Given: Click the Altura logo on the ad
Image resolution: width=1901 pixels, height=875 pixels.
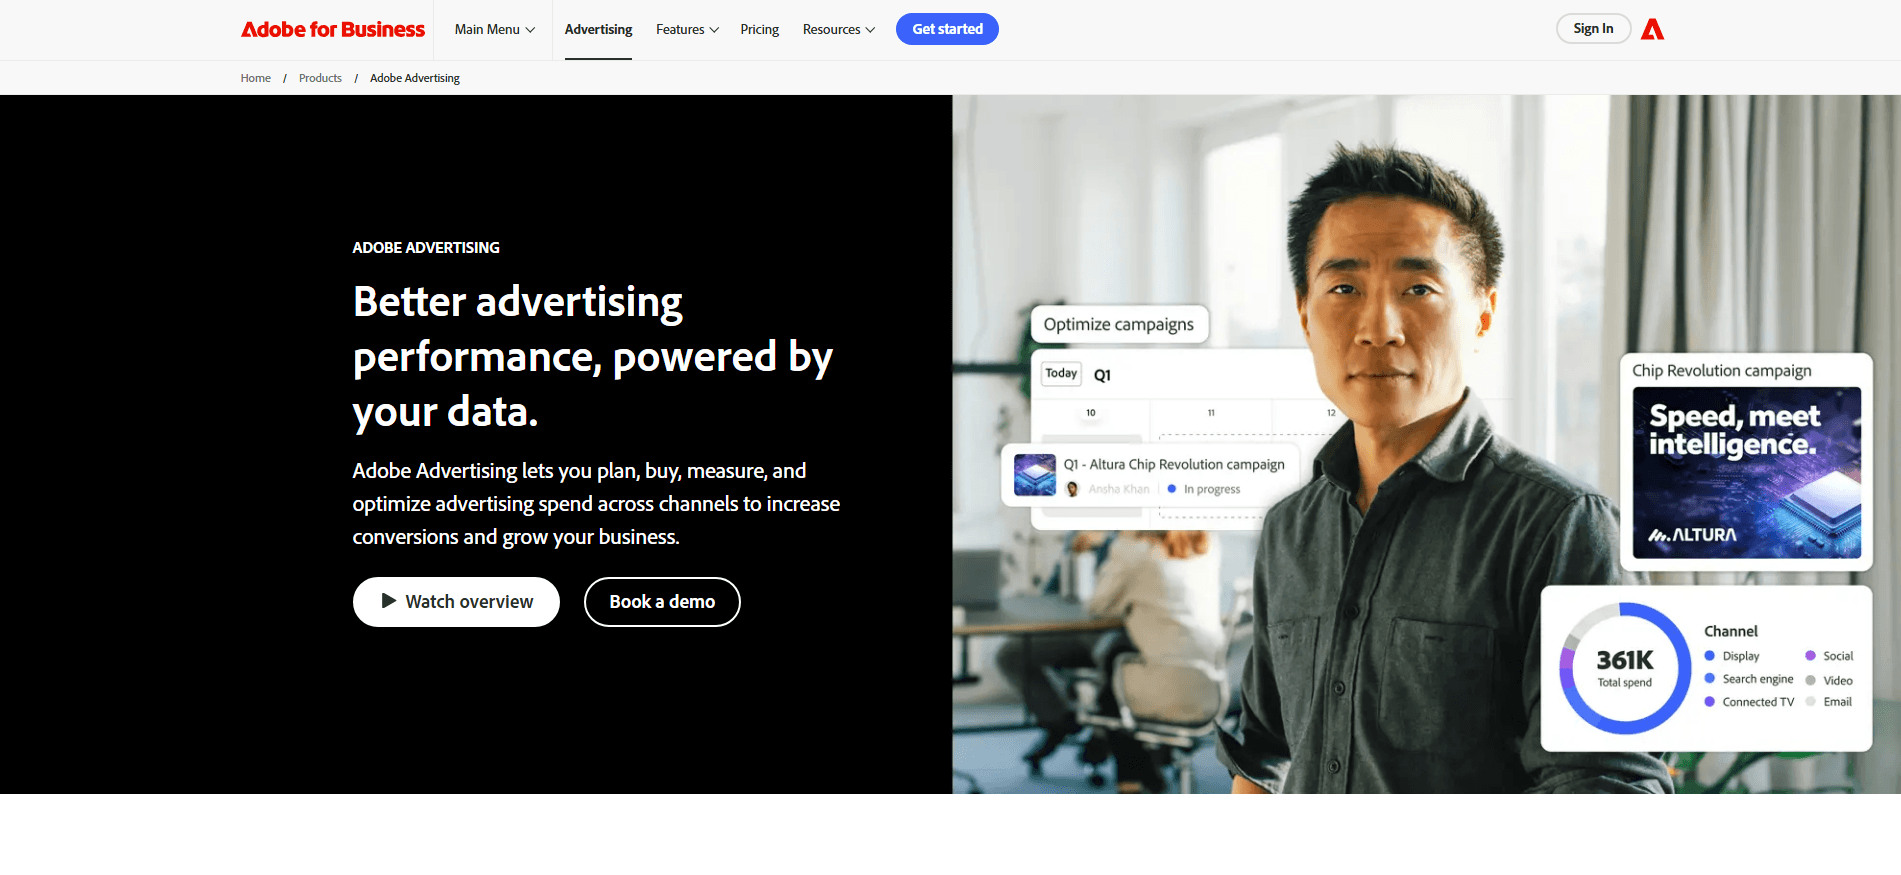Looking at the screenshot, I should (1692, 535).
